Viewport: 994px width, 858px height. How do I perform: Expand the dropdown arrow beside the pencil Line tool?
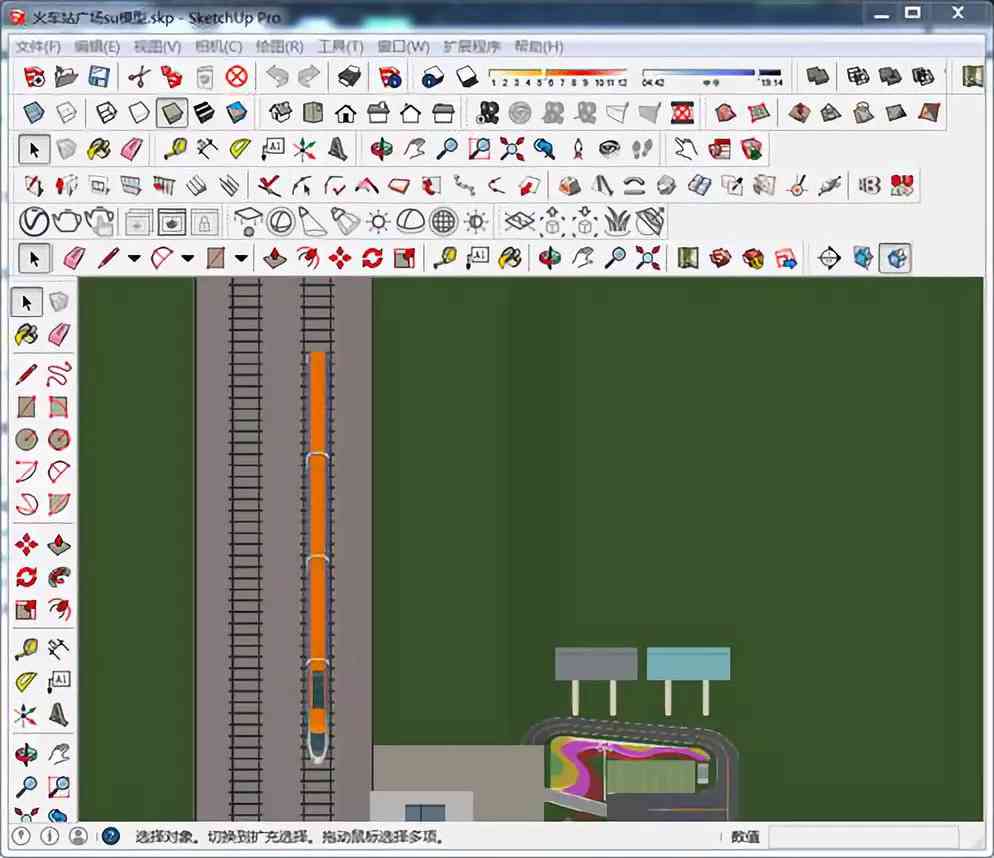[134, 259]
